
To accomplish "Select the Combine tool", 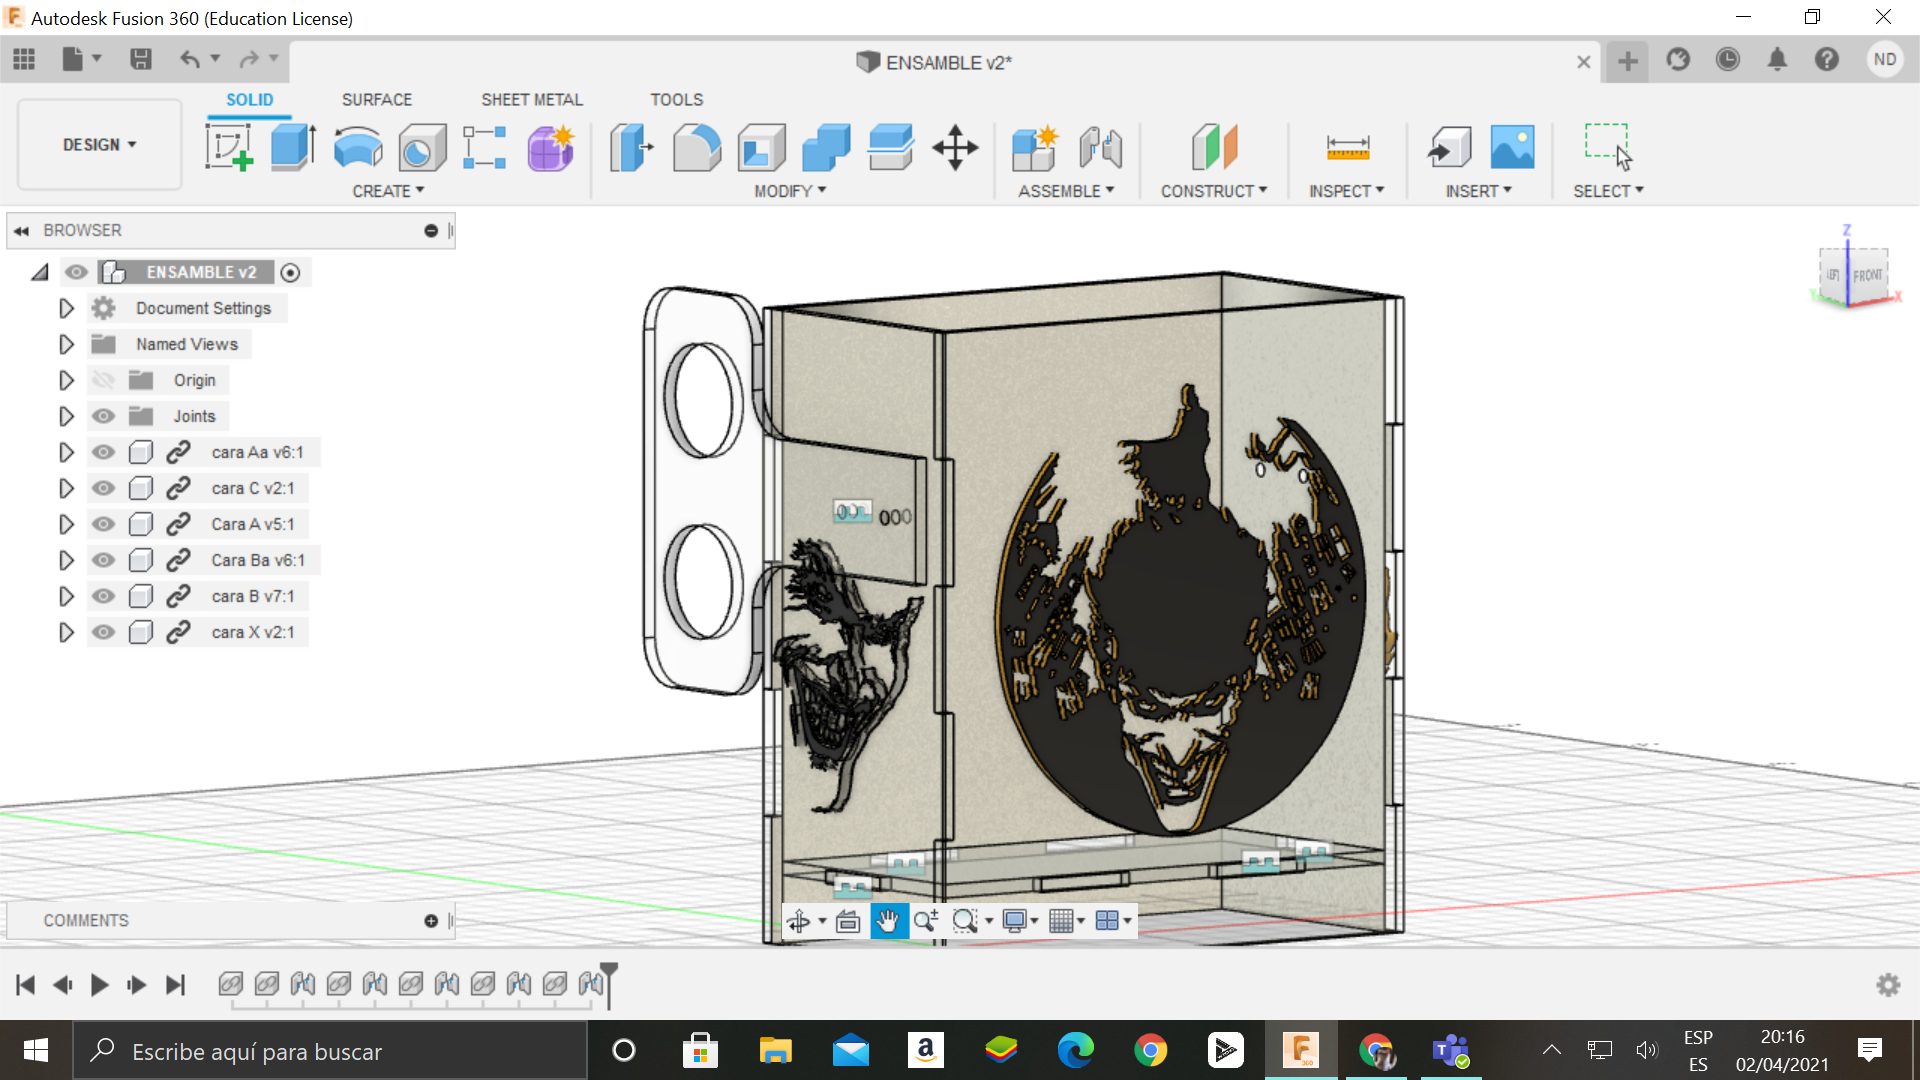I will tap(826, 147).
